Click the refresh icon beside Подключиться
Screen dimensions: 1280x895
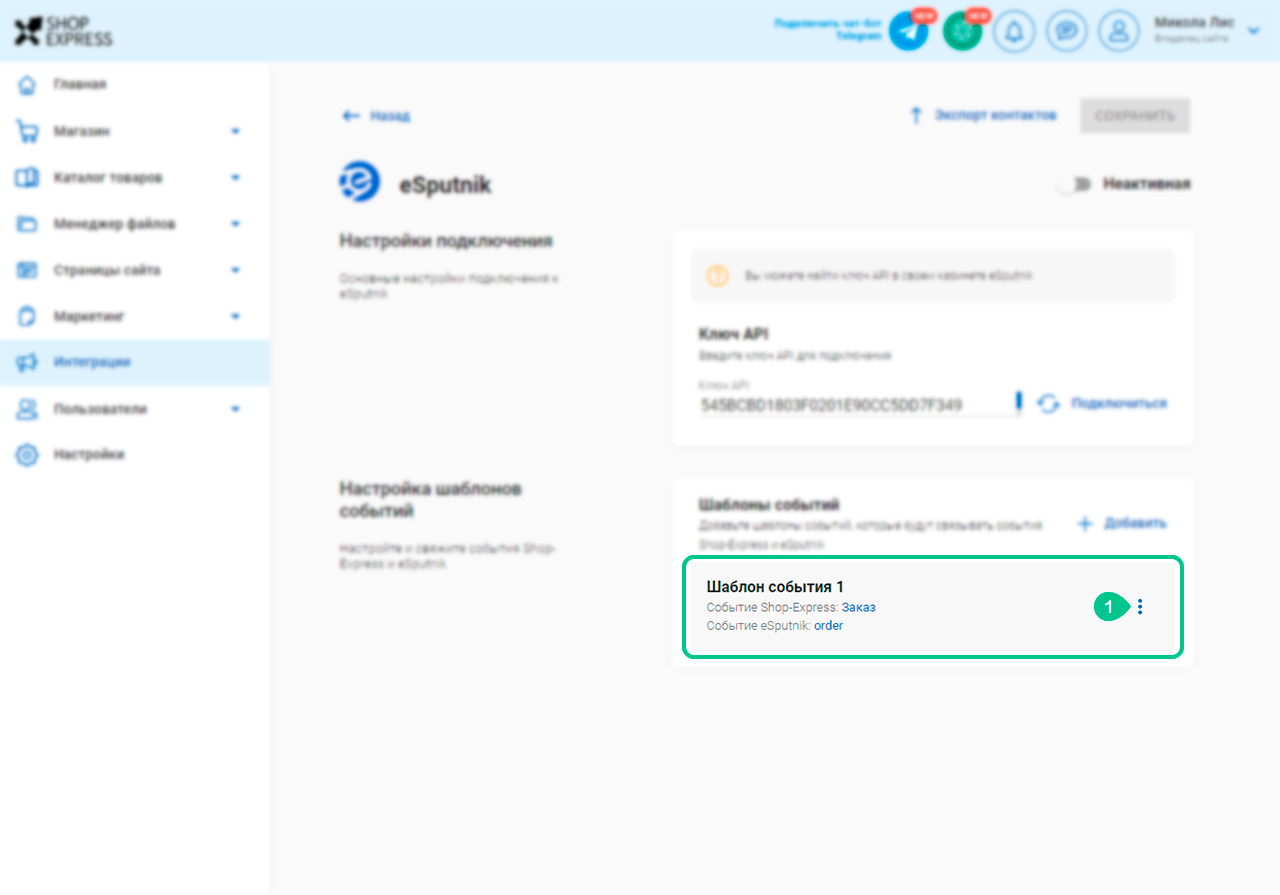tap(1048, 404)
